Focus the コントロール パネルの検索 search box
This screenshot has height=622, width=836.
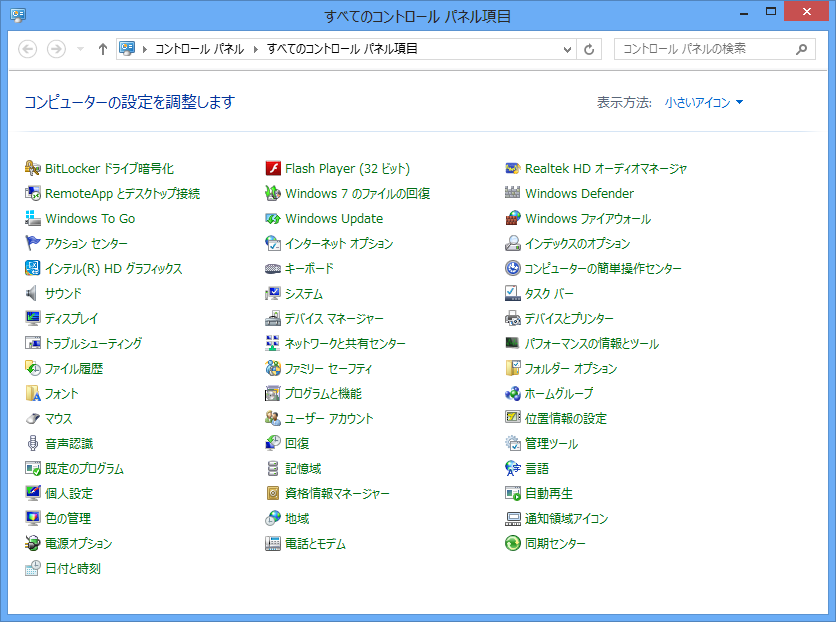coord(714,49)
